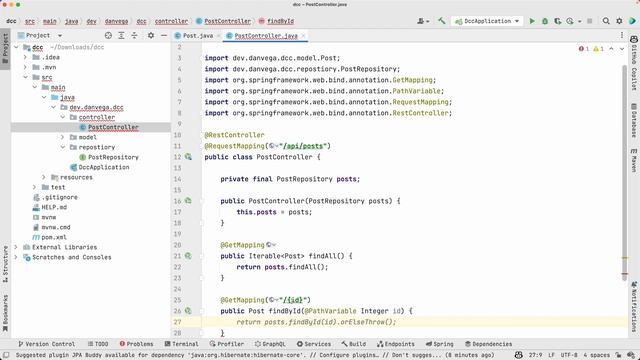This screenshot has height=360, width=640.
Task: Toggle Notifications tool window side button
Action: click(634, 307)
